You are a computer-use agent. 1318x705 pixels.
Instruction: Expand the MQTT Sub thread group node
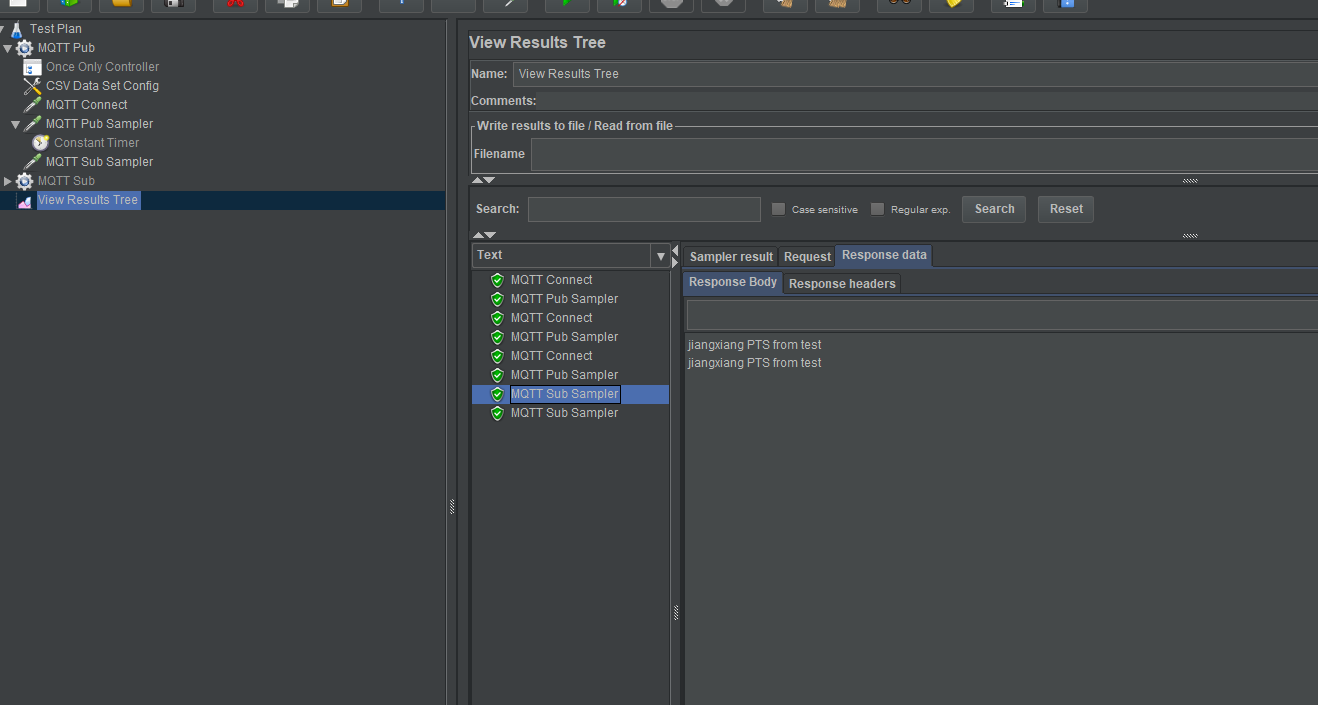8,181
